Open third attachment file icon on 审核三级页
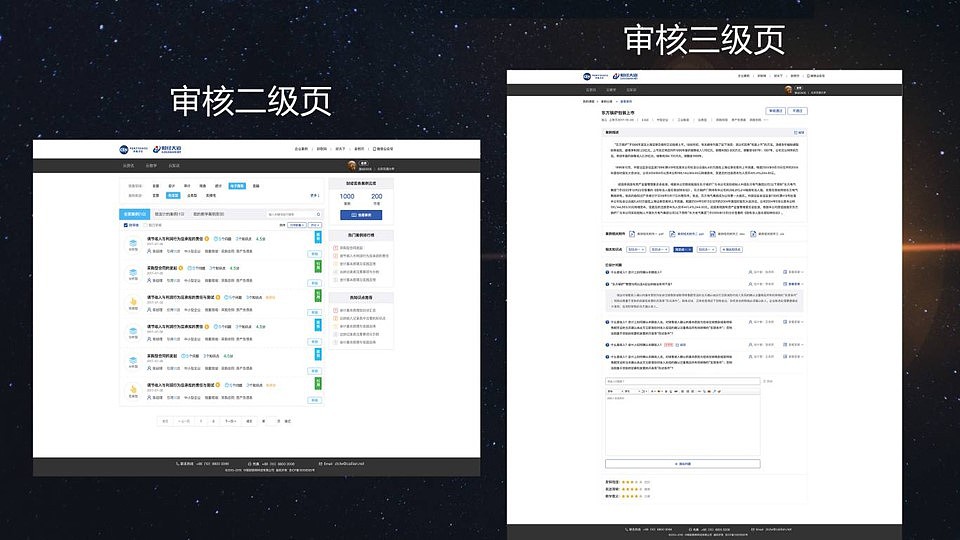960x540 pixels. tap(713, 234)
